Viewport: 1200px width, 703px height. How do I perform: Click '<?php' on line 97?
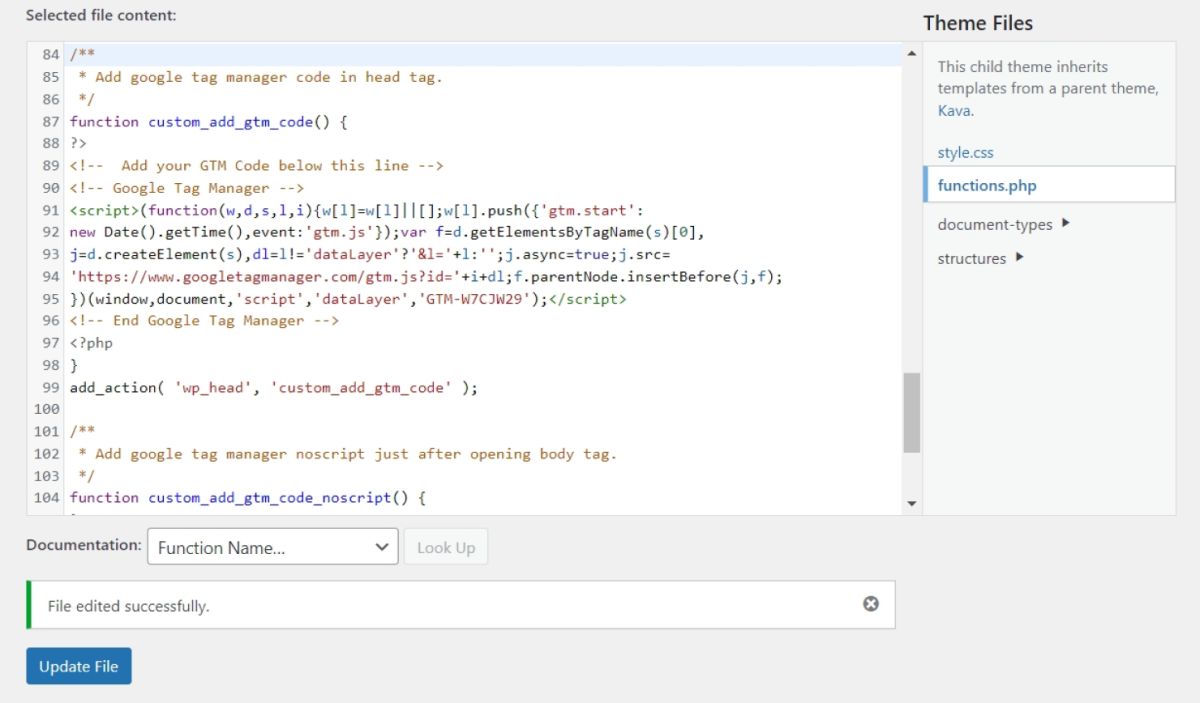point(91,342)
